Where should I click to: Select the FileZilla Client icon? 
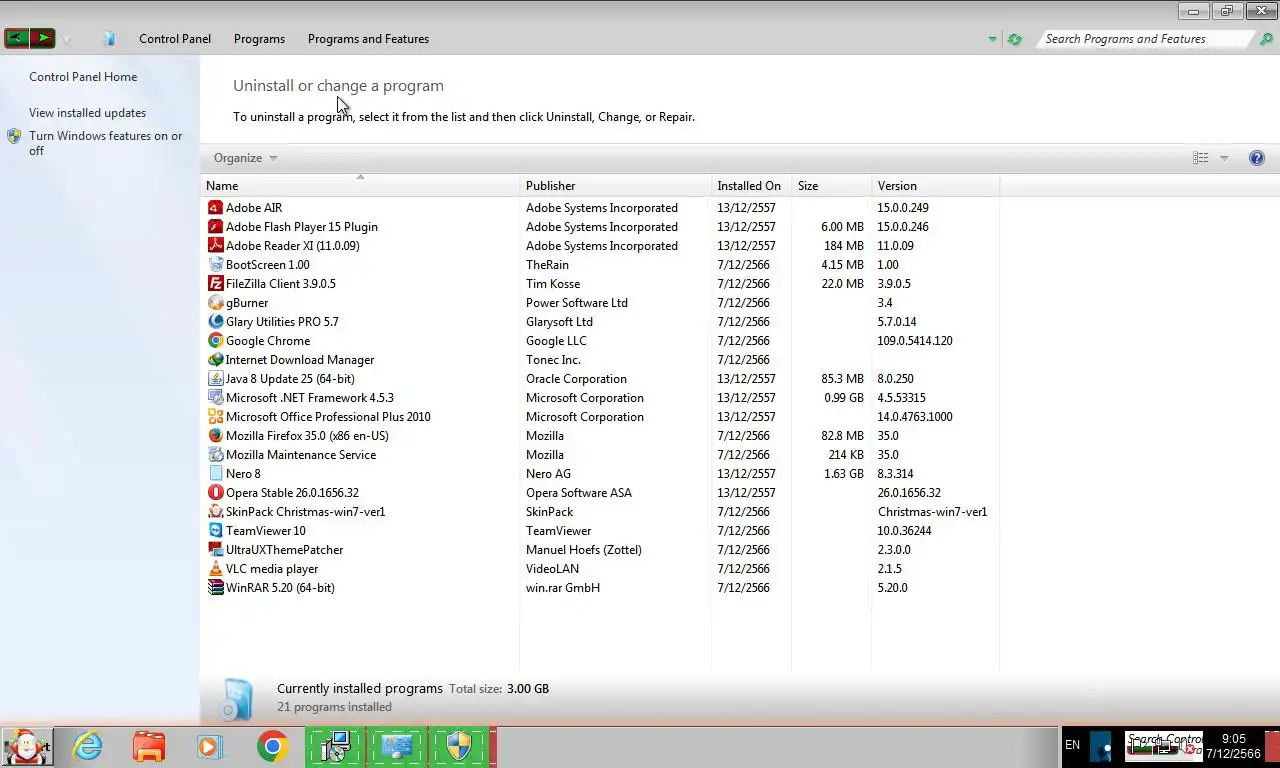(x=215, y=284)
